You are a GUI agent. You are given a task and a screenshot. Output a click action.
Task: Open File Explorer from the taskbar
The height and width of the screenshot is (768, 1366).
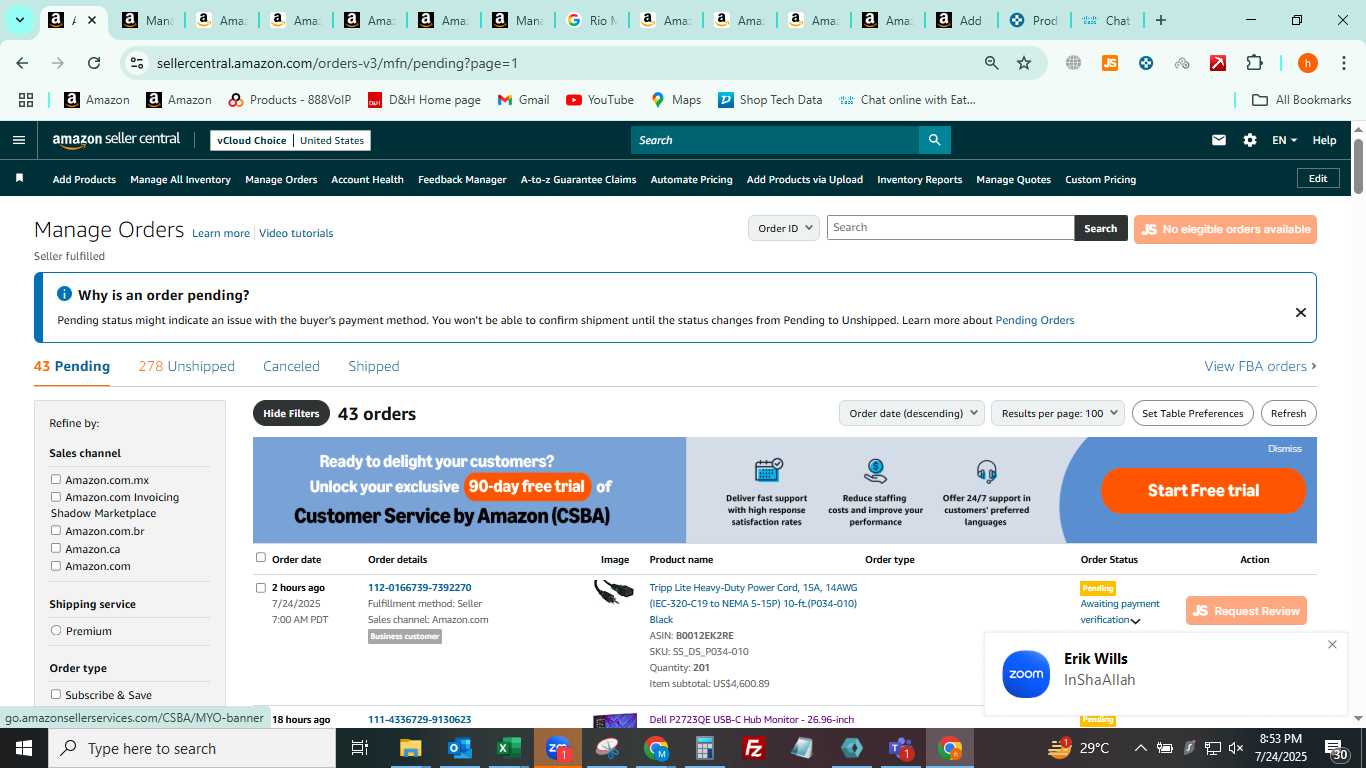pos(411,748)
